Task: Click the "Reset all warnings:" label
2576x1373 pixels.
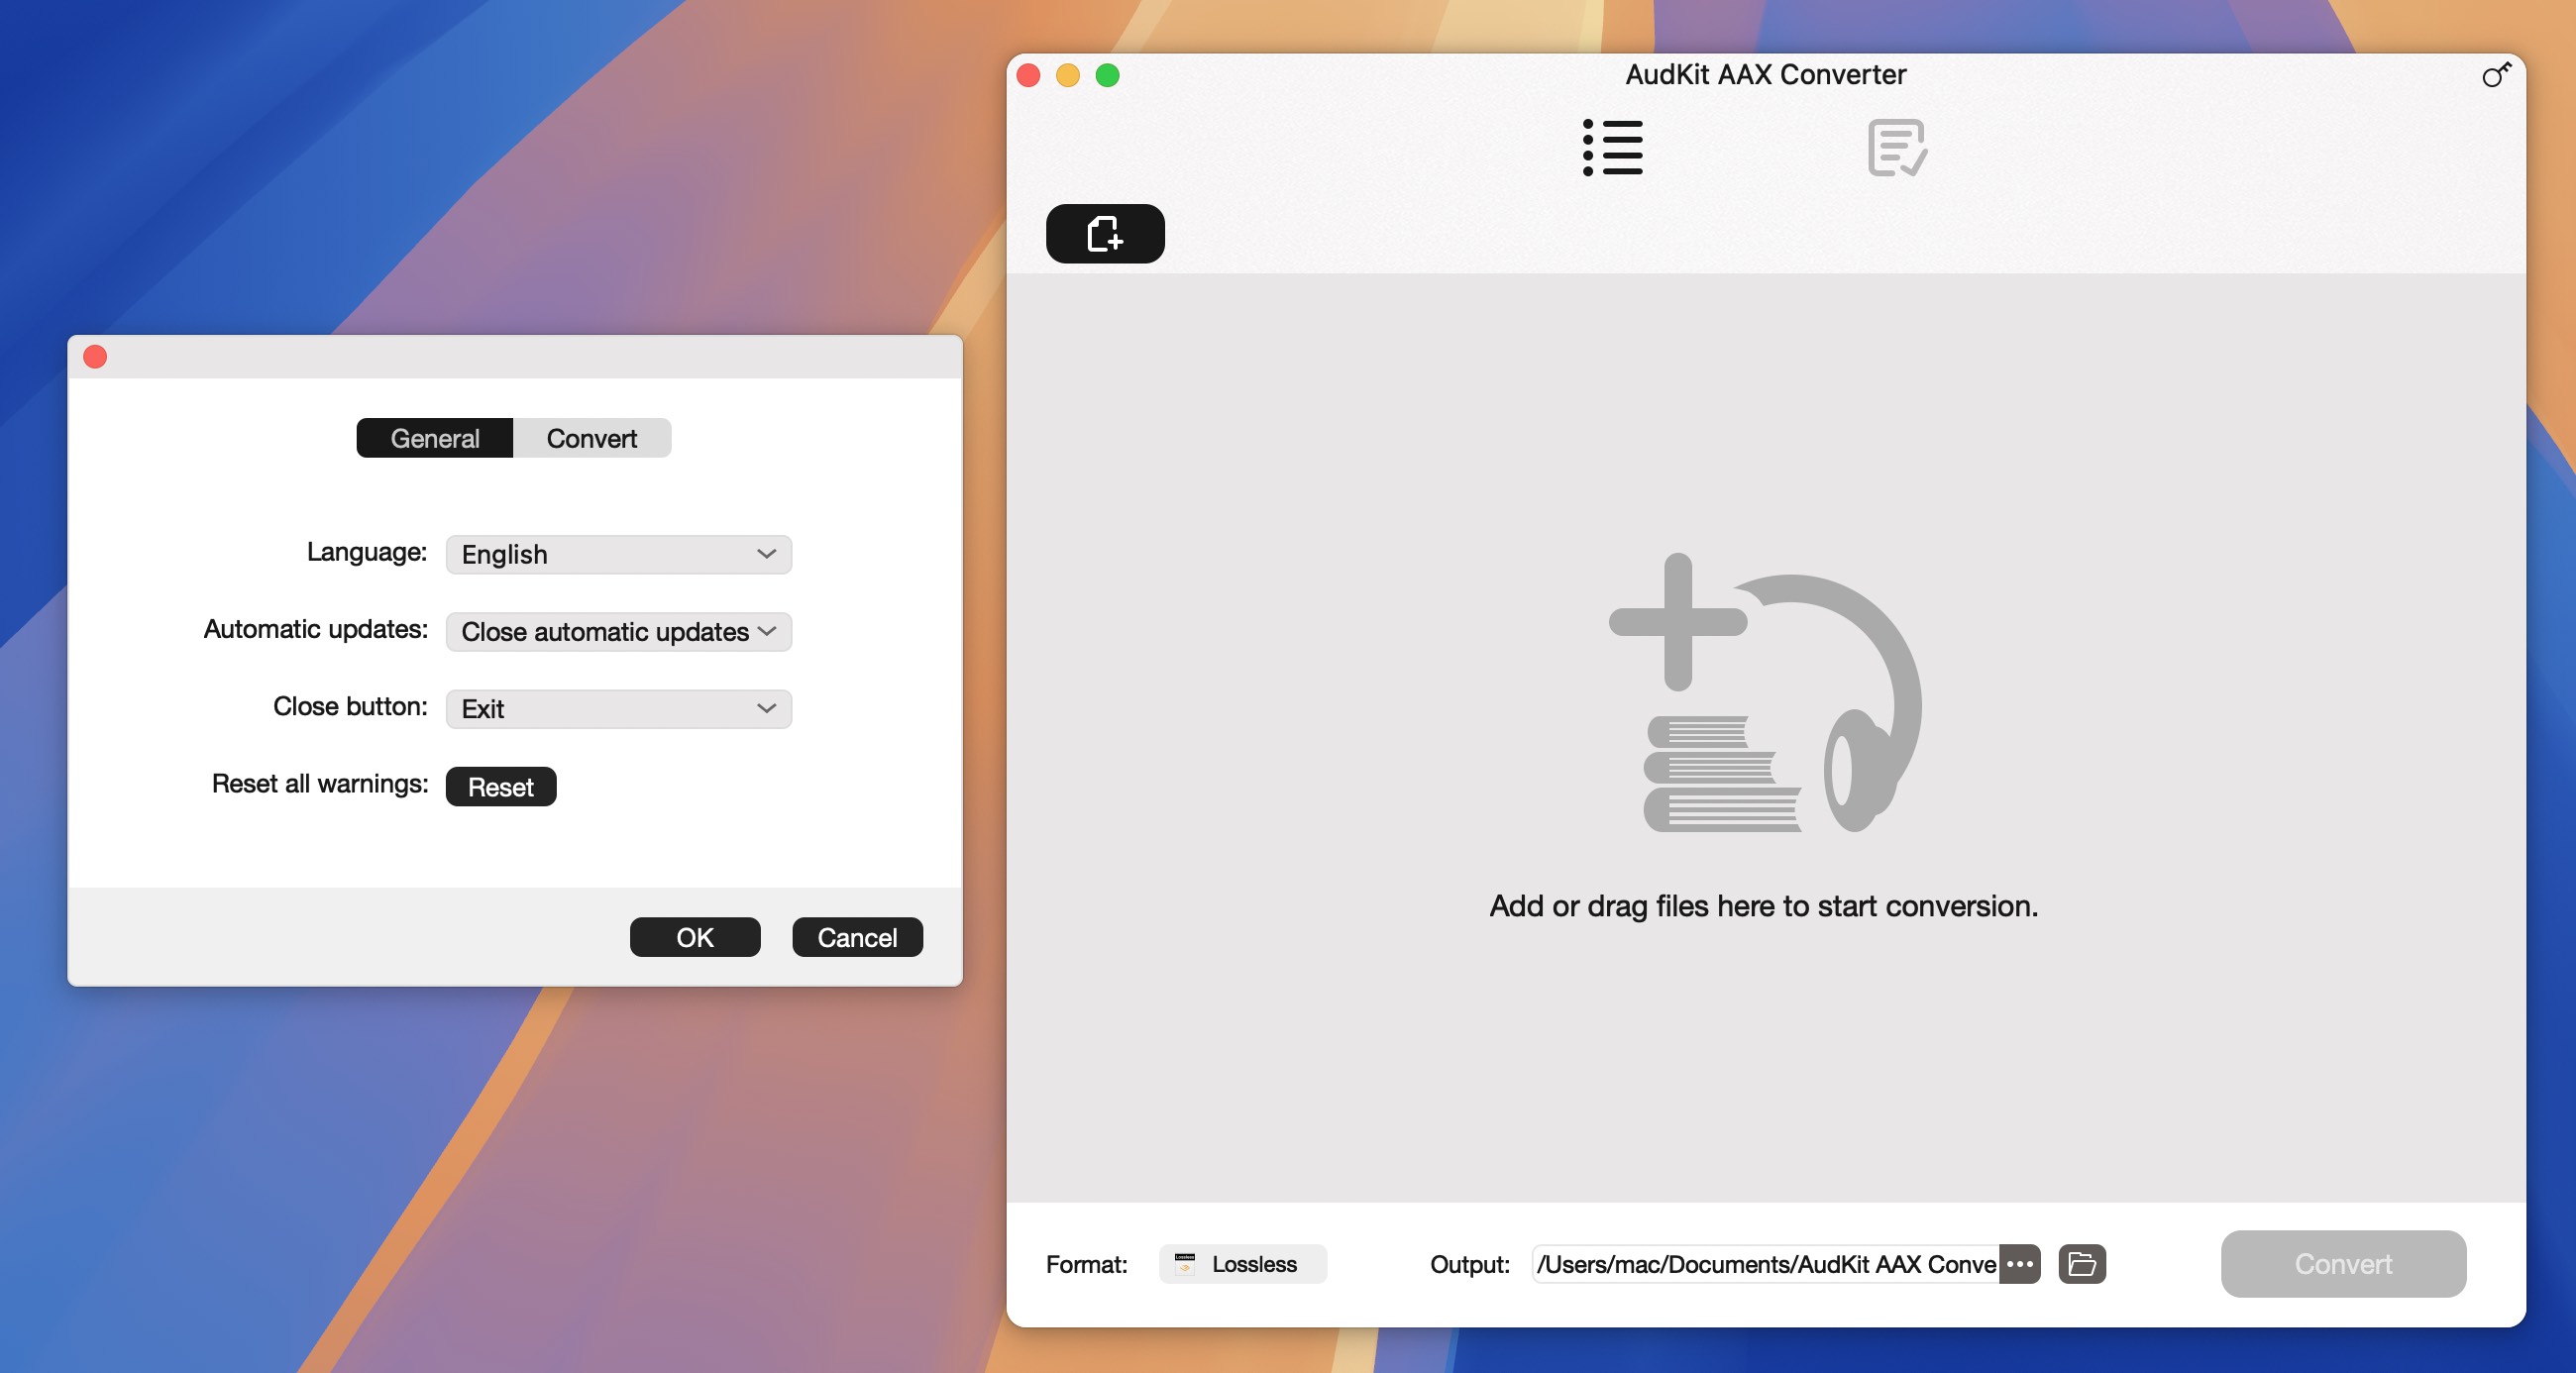Action: click(x=320, y=784)
